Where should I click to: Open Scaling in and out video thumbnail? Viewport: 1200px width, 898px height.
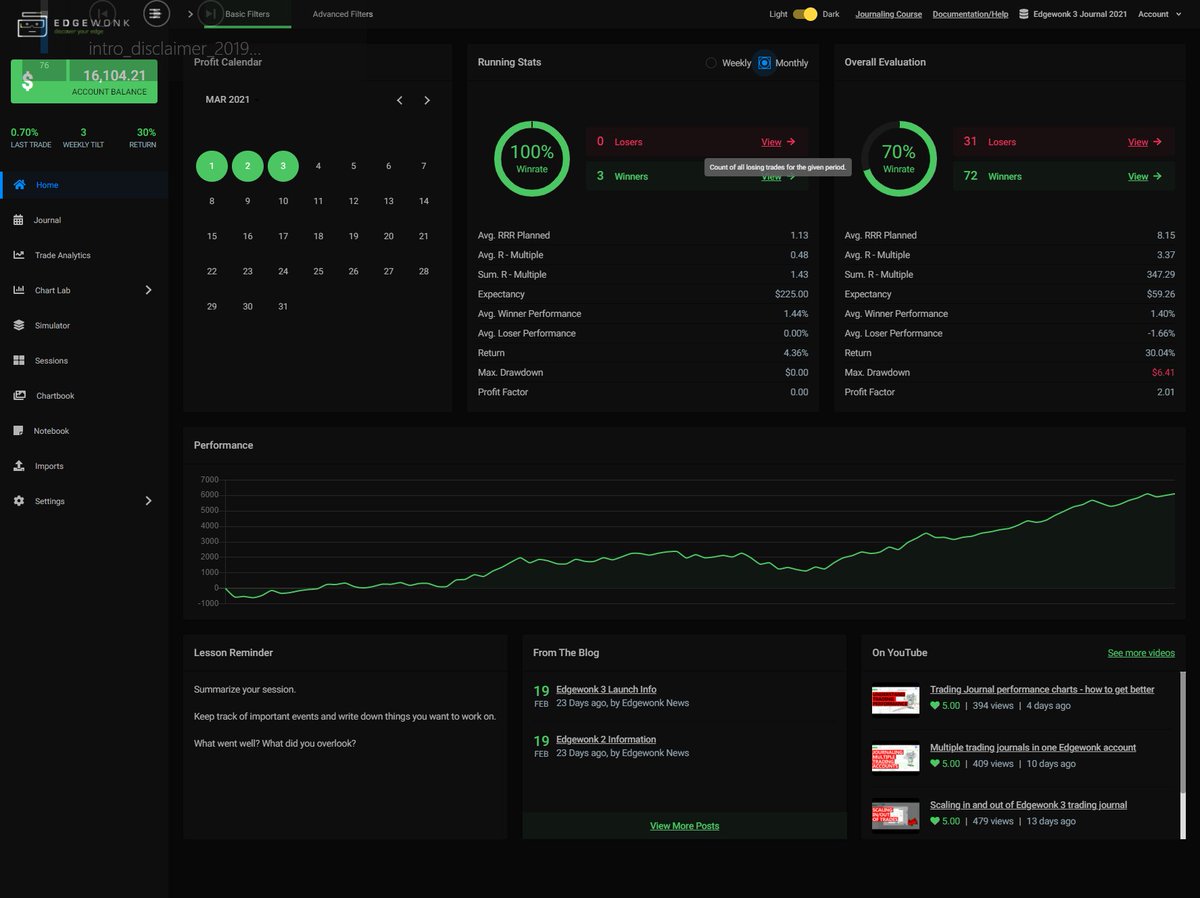[x=895, y=815]
